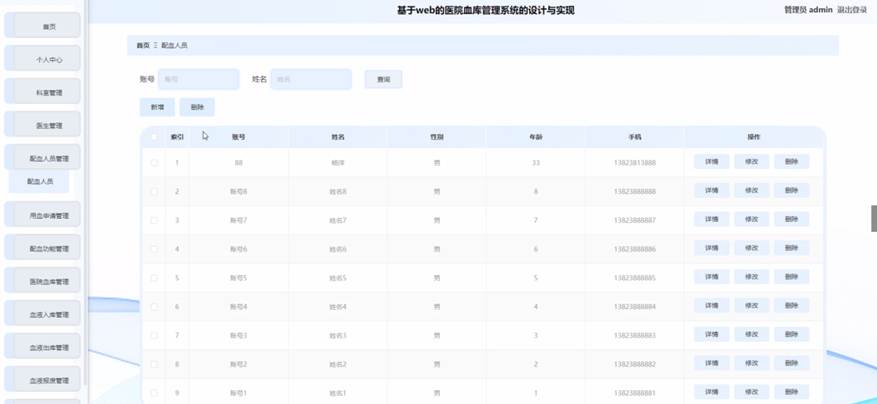Click 删除 for row index 1
877x404 pixels.
[x=791, y=162]
